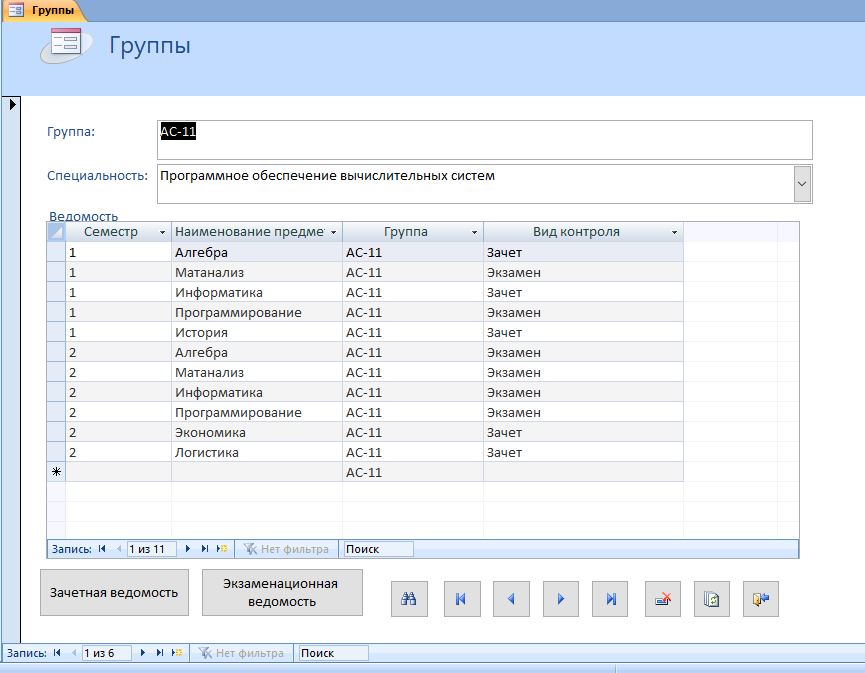Click main form next record arrow at bottom
Screen dimensions: 865x673
pos(142,653)
